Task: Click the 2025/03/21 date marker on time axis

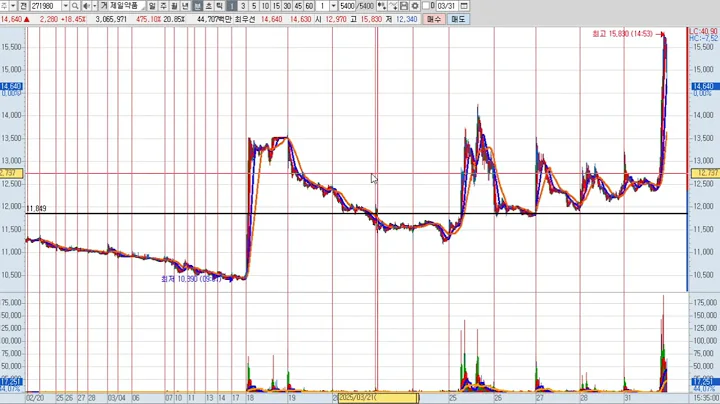Action: click(378, 398)
